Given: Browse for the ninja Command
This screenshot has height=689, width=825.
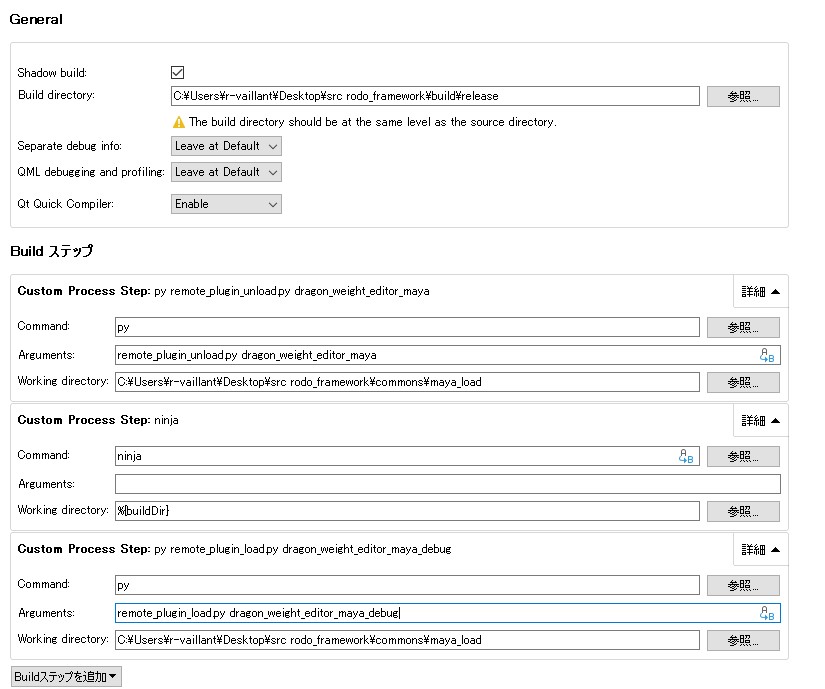Looking at the screenshot, I should 743,456.
